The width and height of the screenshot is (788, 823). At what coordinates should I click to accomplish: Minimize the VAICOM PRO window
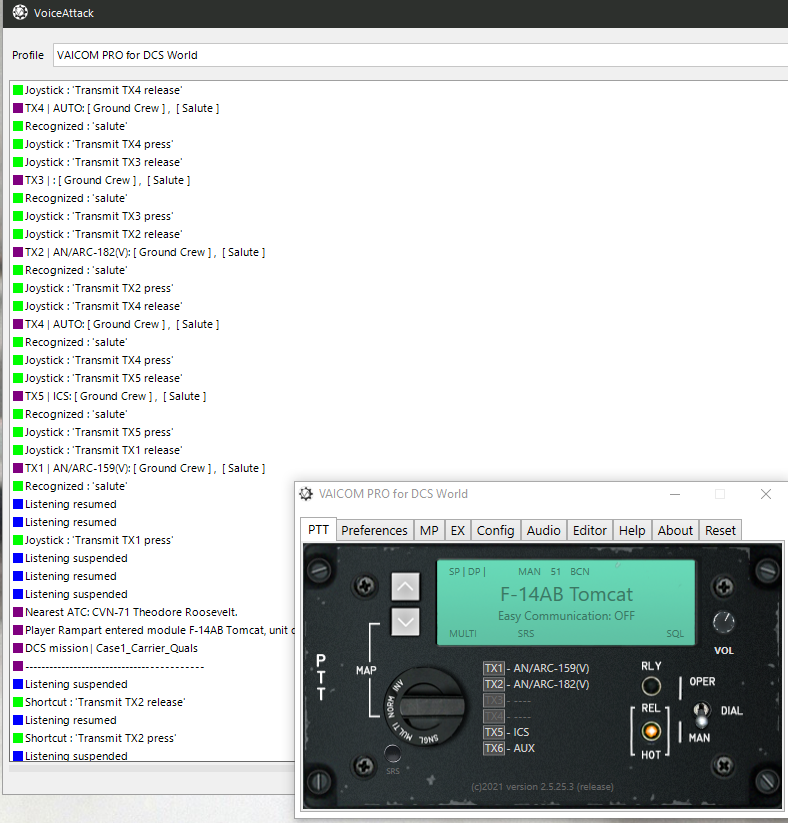(675, 494)
